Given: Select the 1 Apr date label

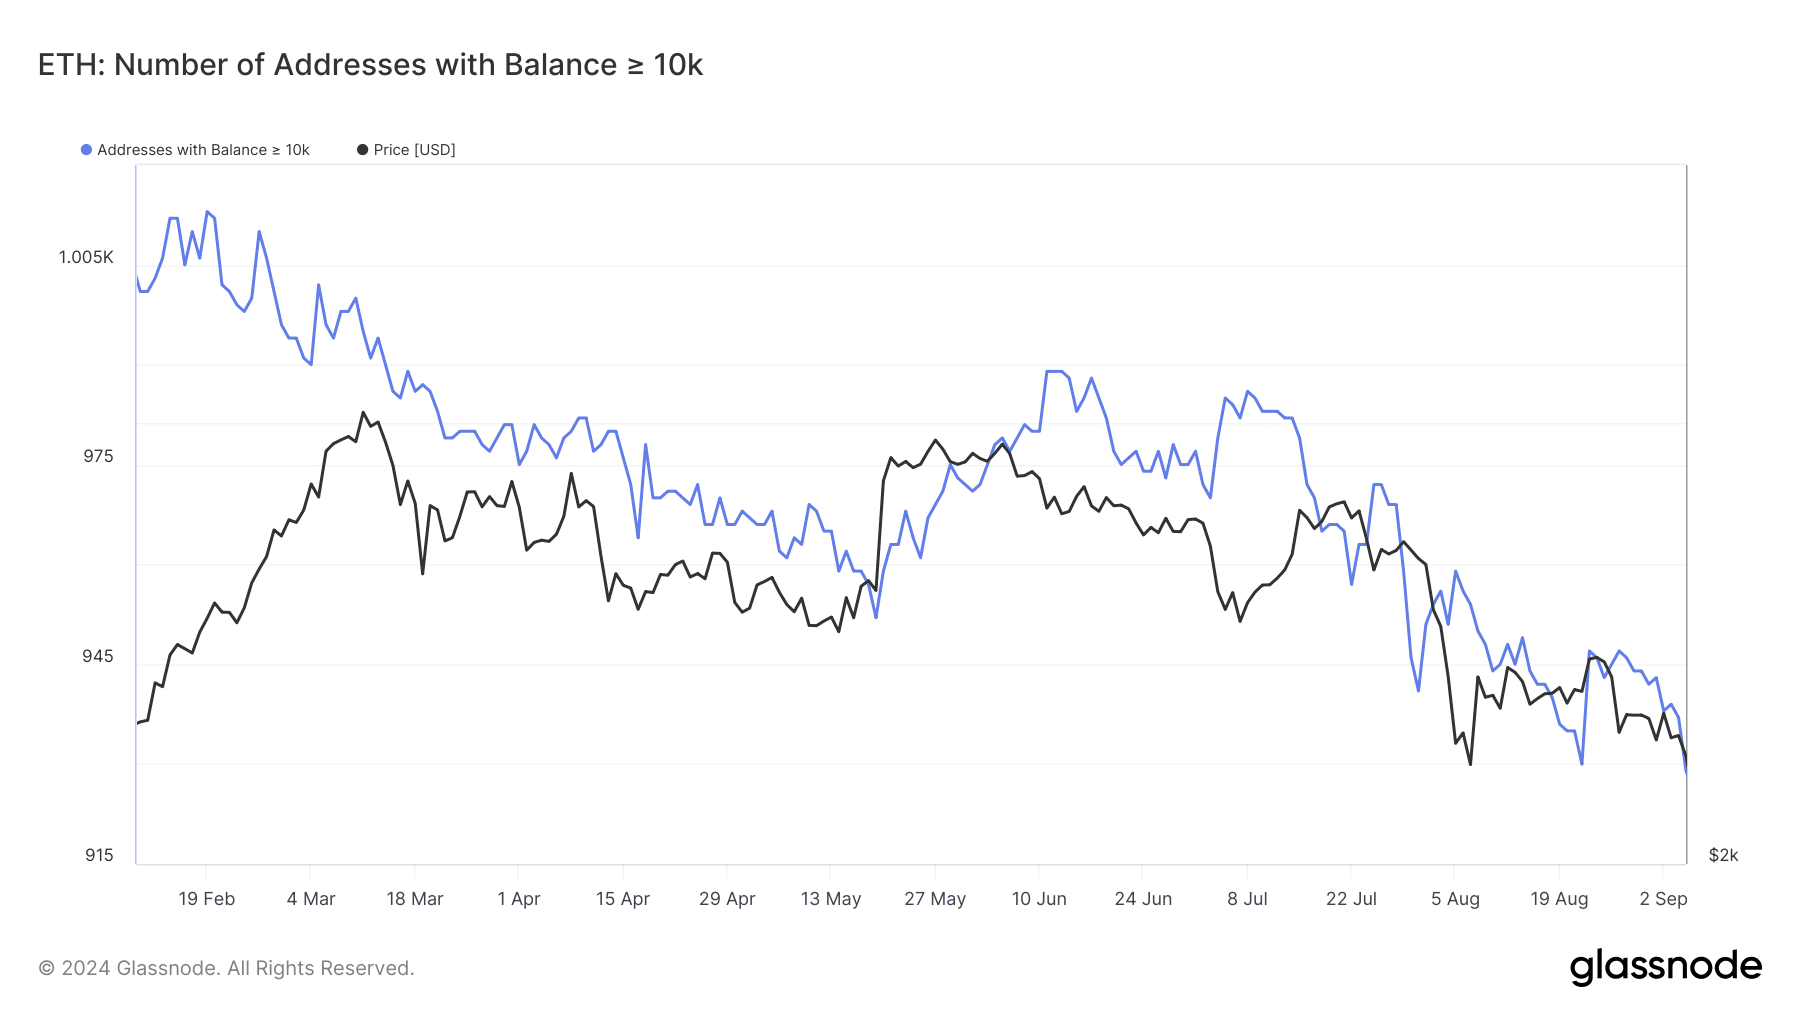Looking at the screenshot, I should pyautogui.click(x=519, y=899).
